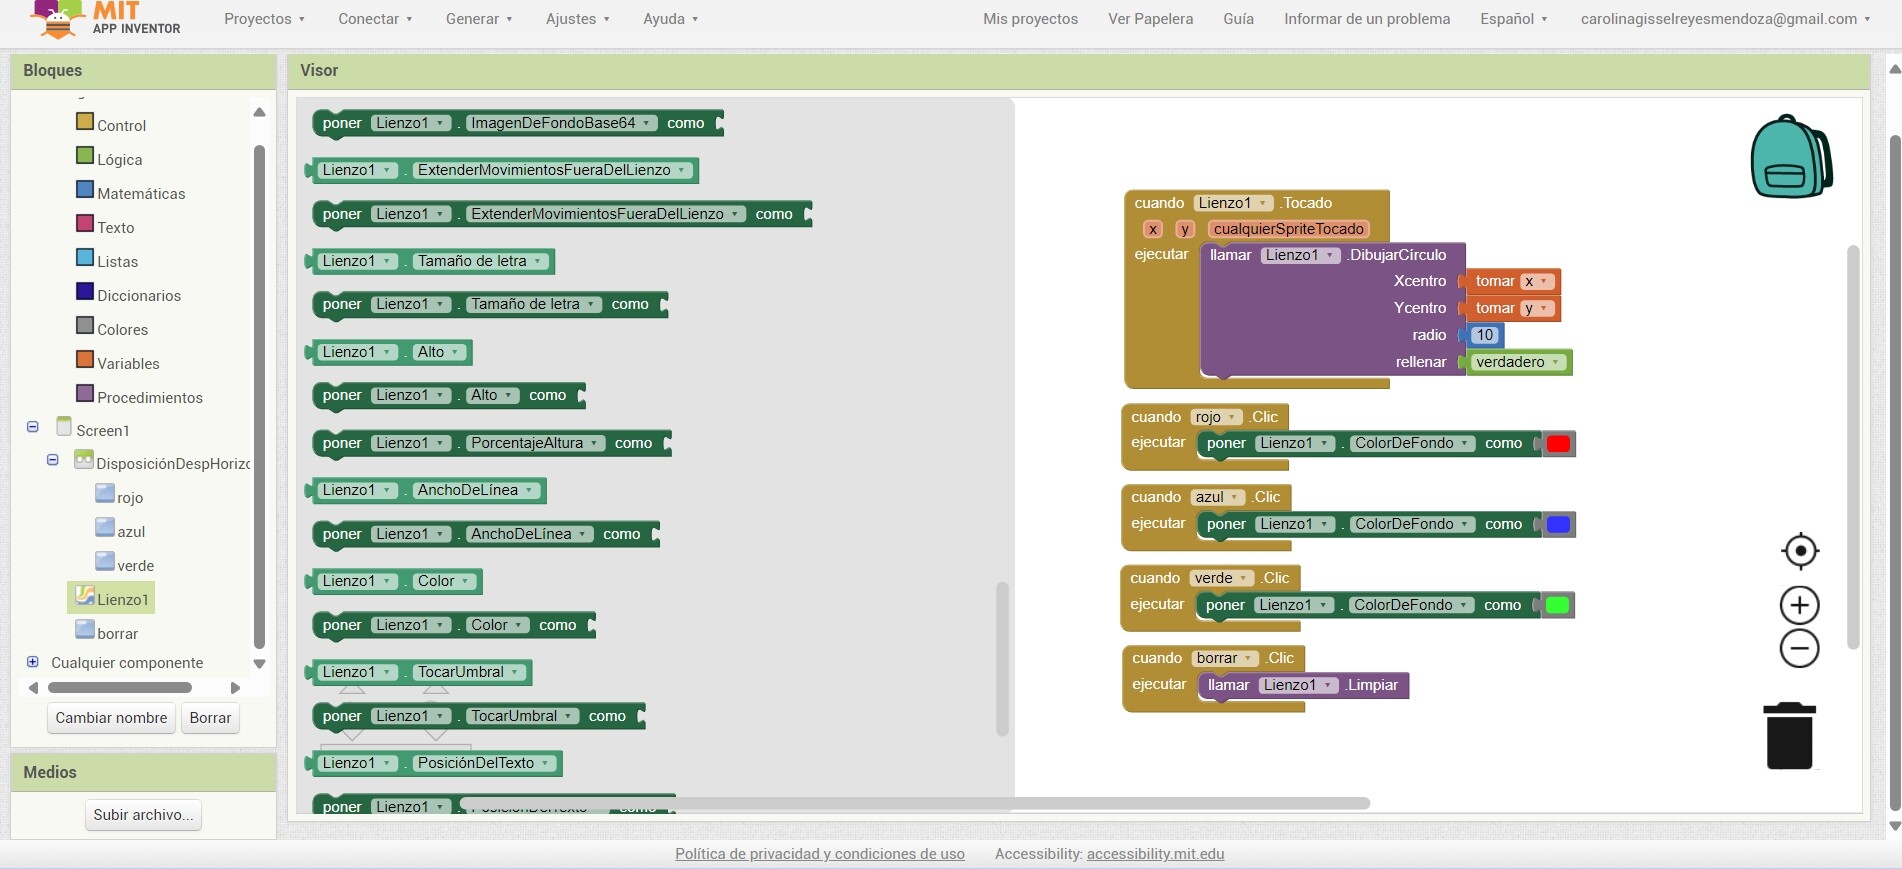Screen dimensions: 1902x869
Task: Click Informar de un problema
Action: click(1367, 19)
